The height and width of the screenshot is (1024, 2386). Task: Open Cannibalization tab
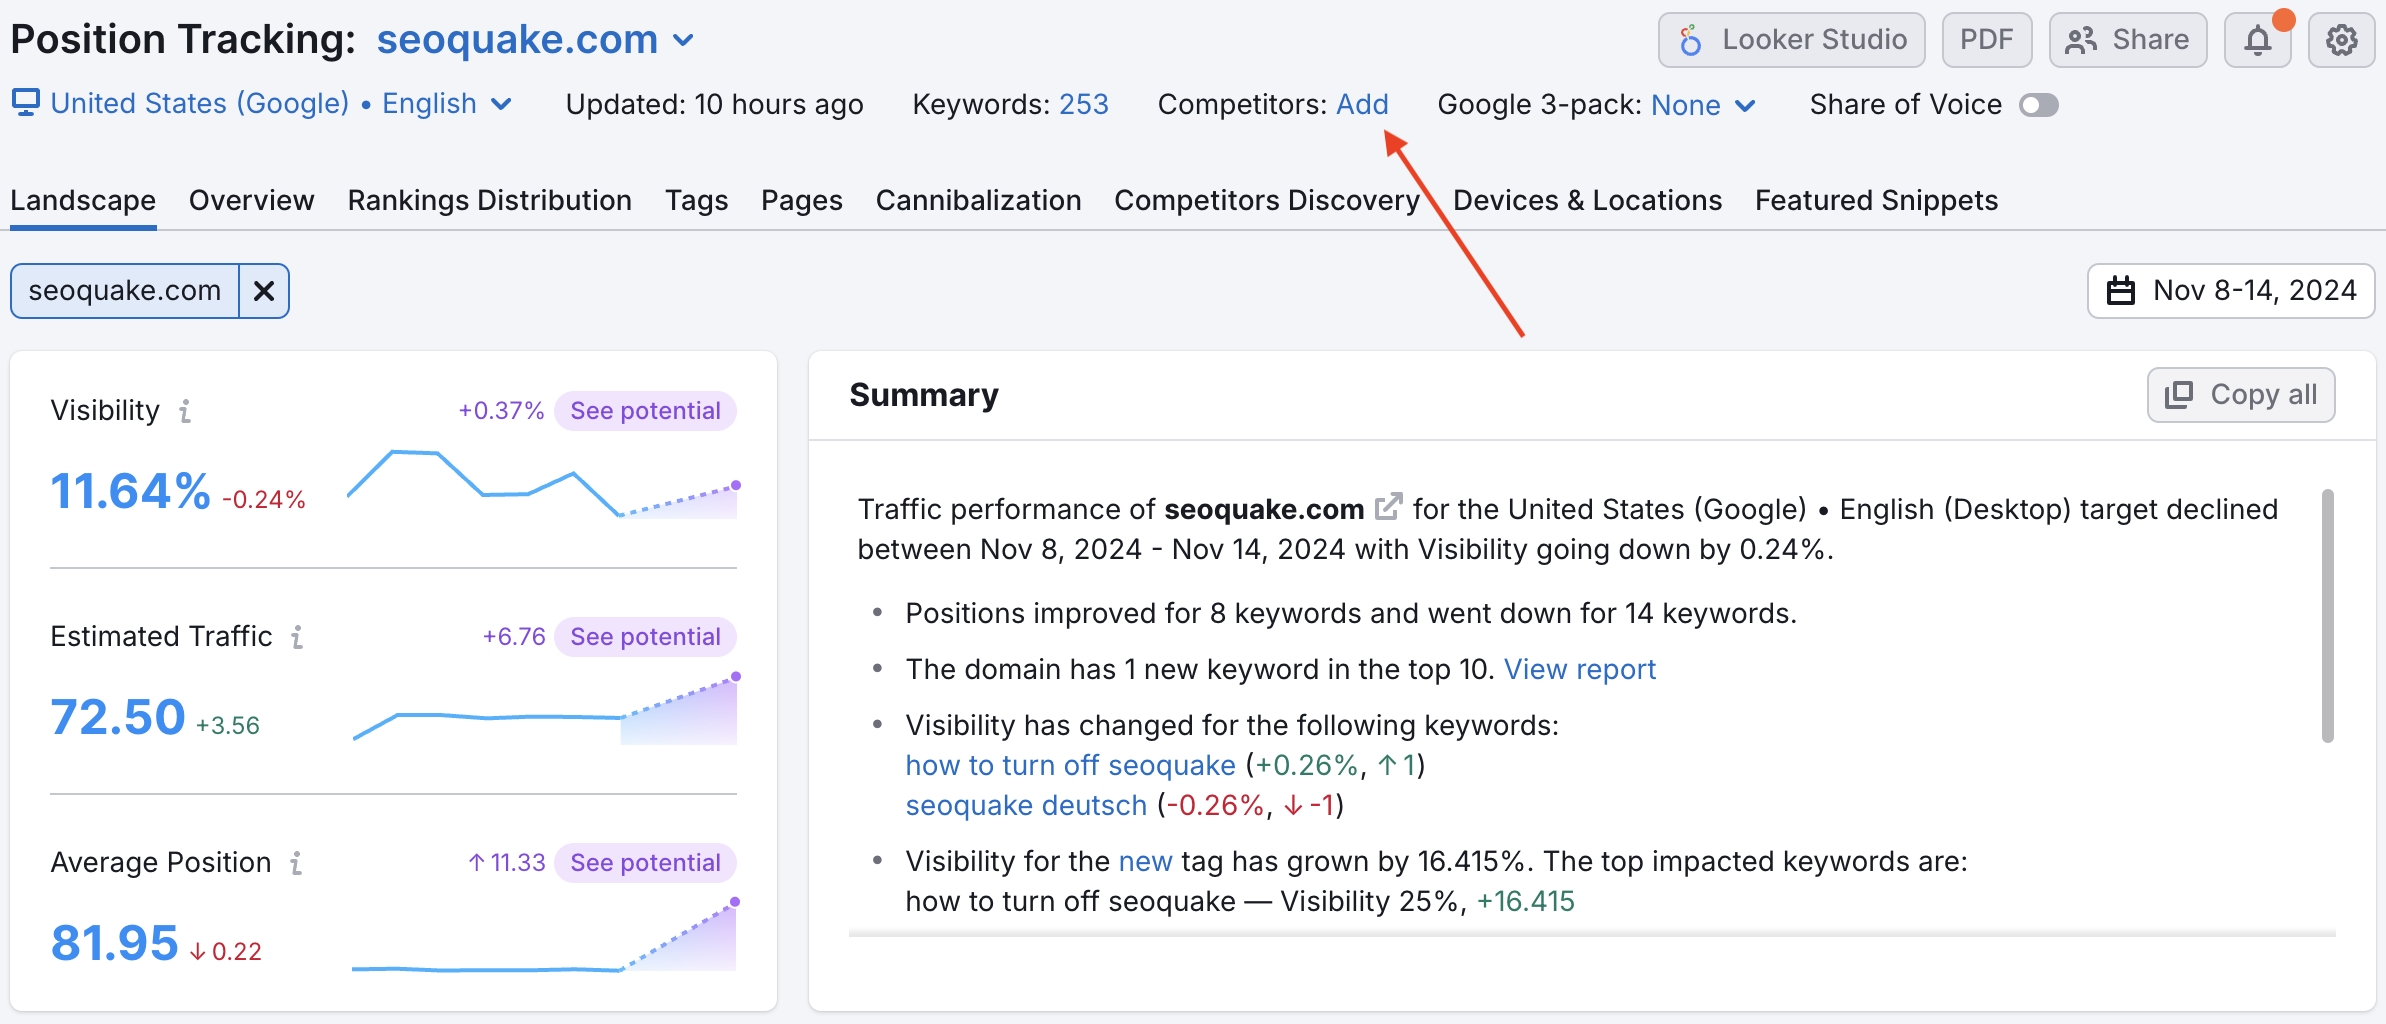(978, 201)
